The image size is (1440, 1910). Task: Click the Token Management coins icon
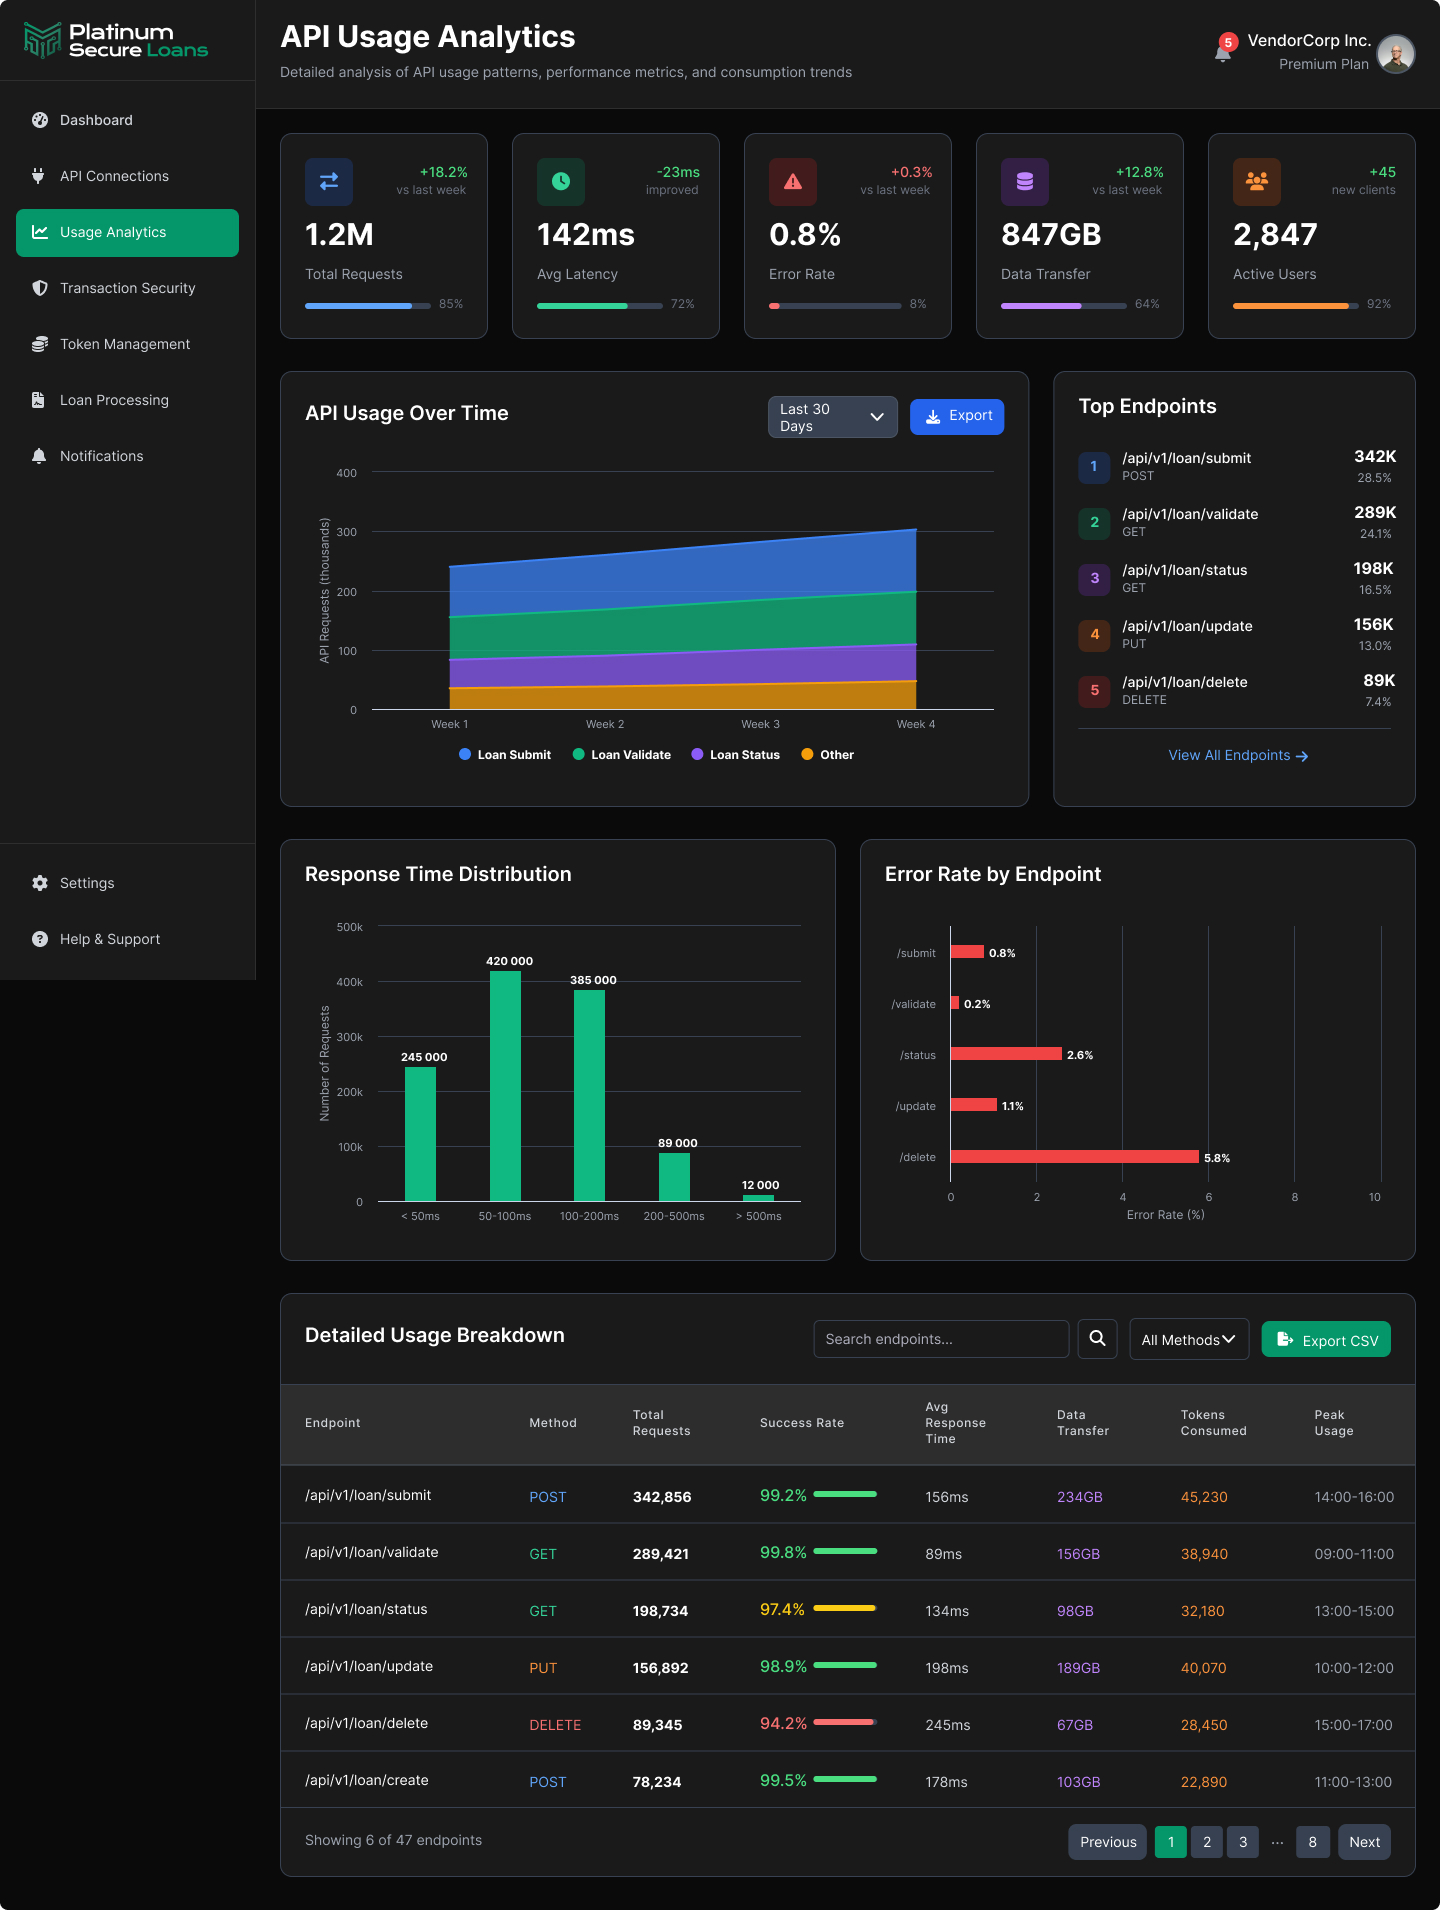[x=40, y=344]
